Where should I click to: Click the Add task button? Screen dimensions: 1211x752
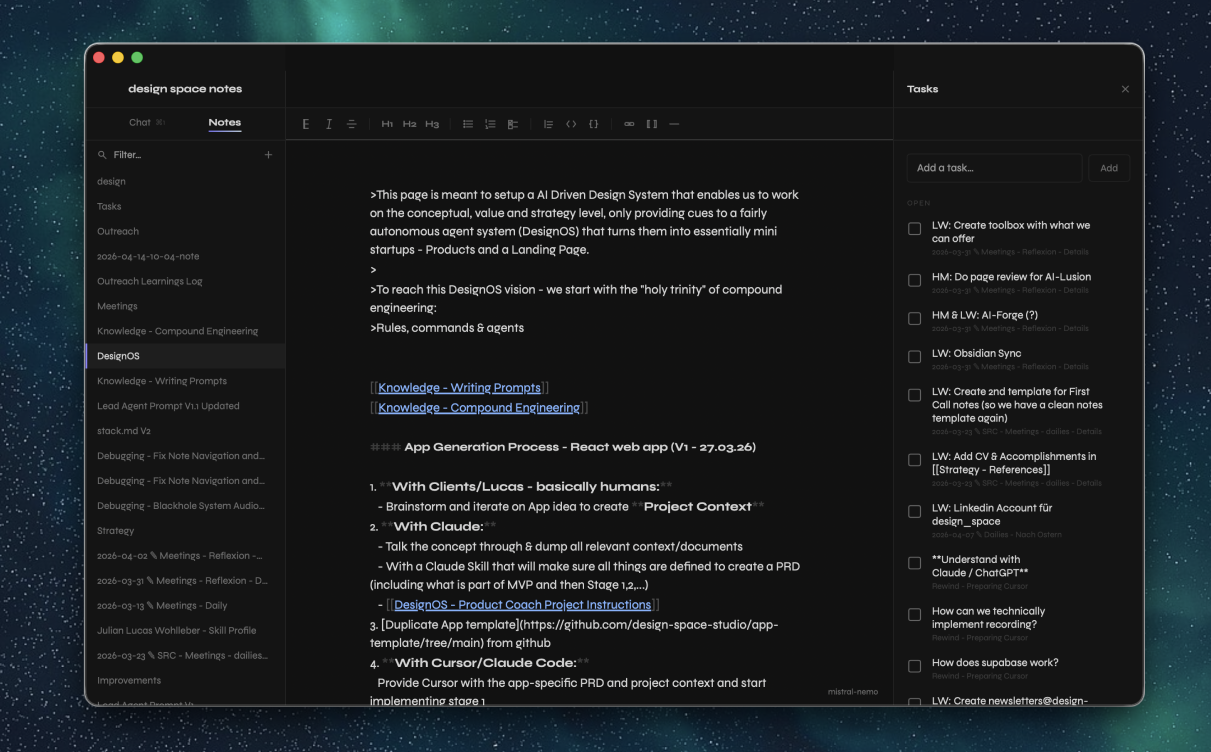click(1109, 168)
